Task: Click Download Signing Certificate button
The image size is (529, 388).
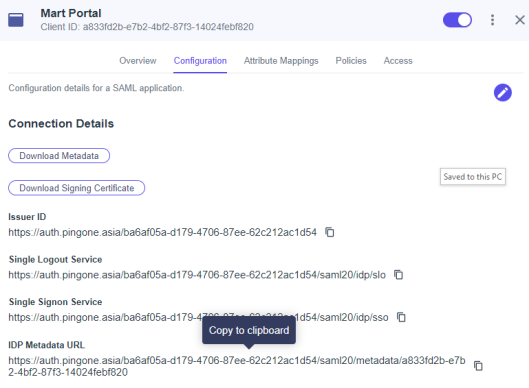Action: pyautogui.click(x=77, y=188)
